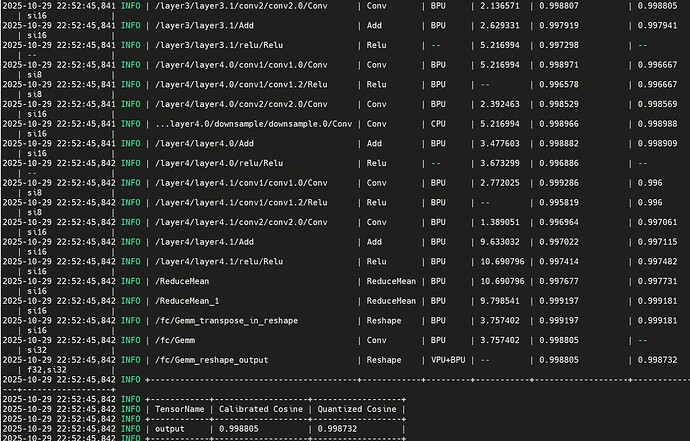Click the cosine value 0.997482
Viewport: 690px width, 441px height.
point(657,261)
